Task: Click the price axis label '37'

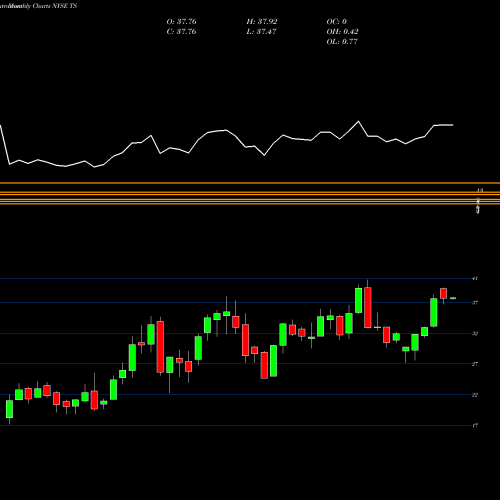Action: (475, 303)
